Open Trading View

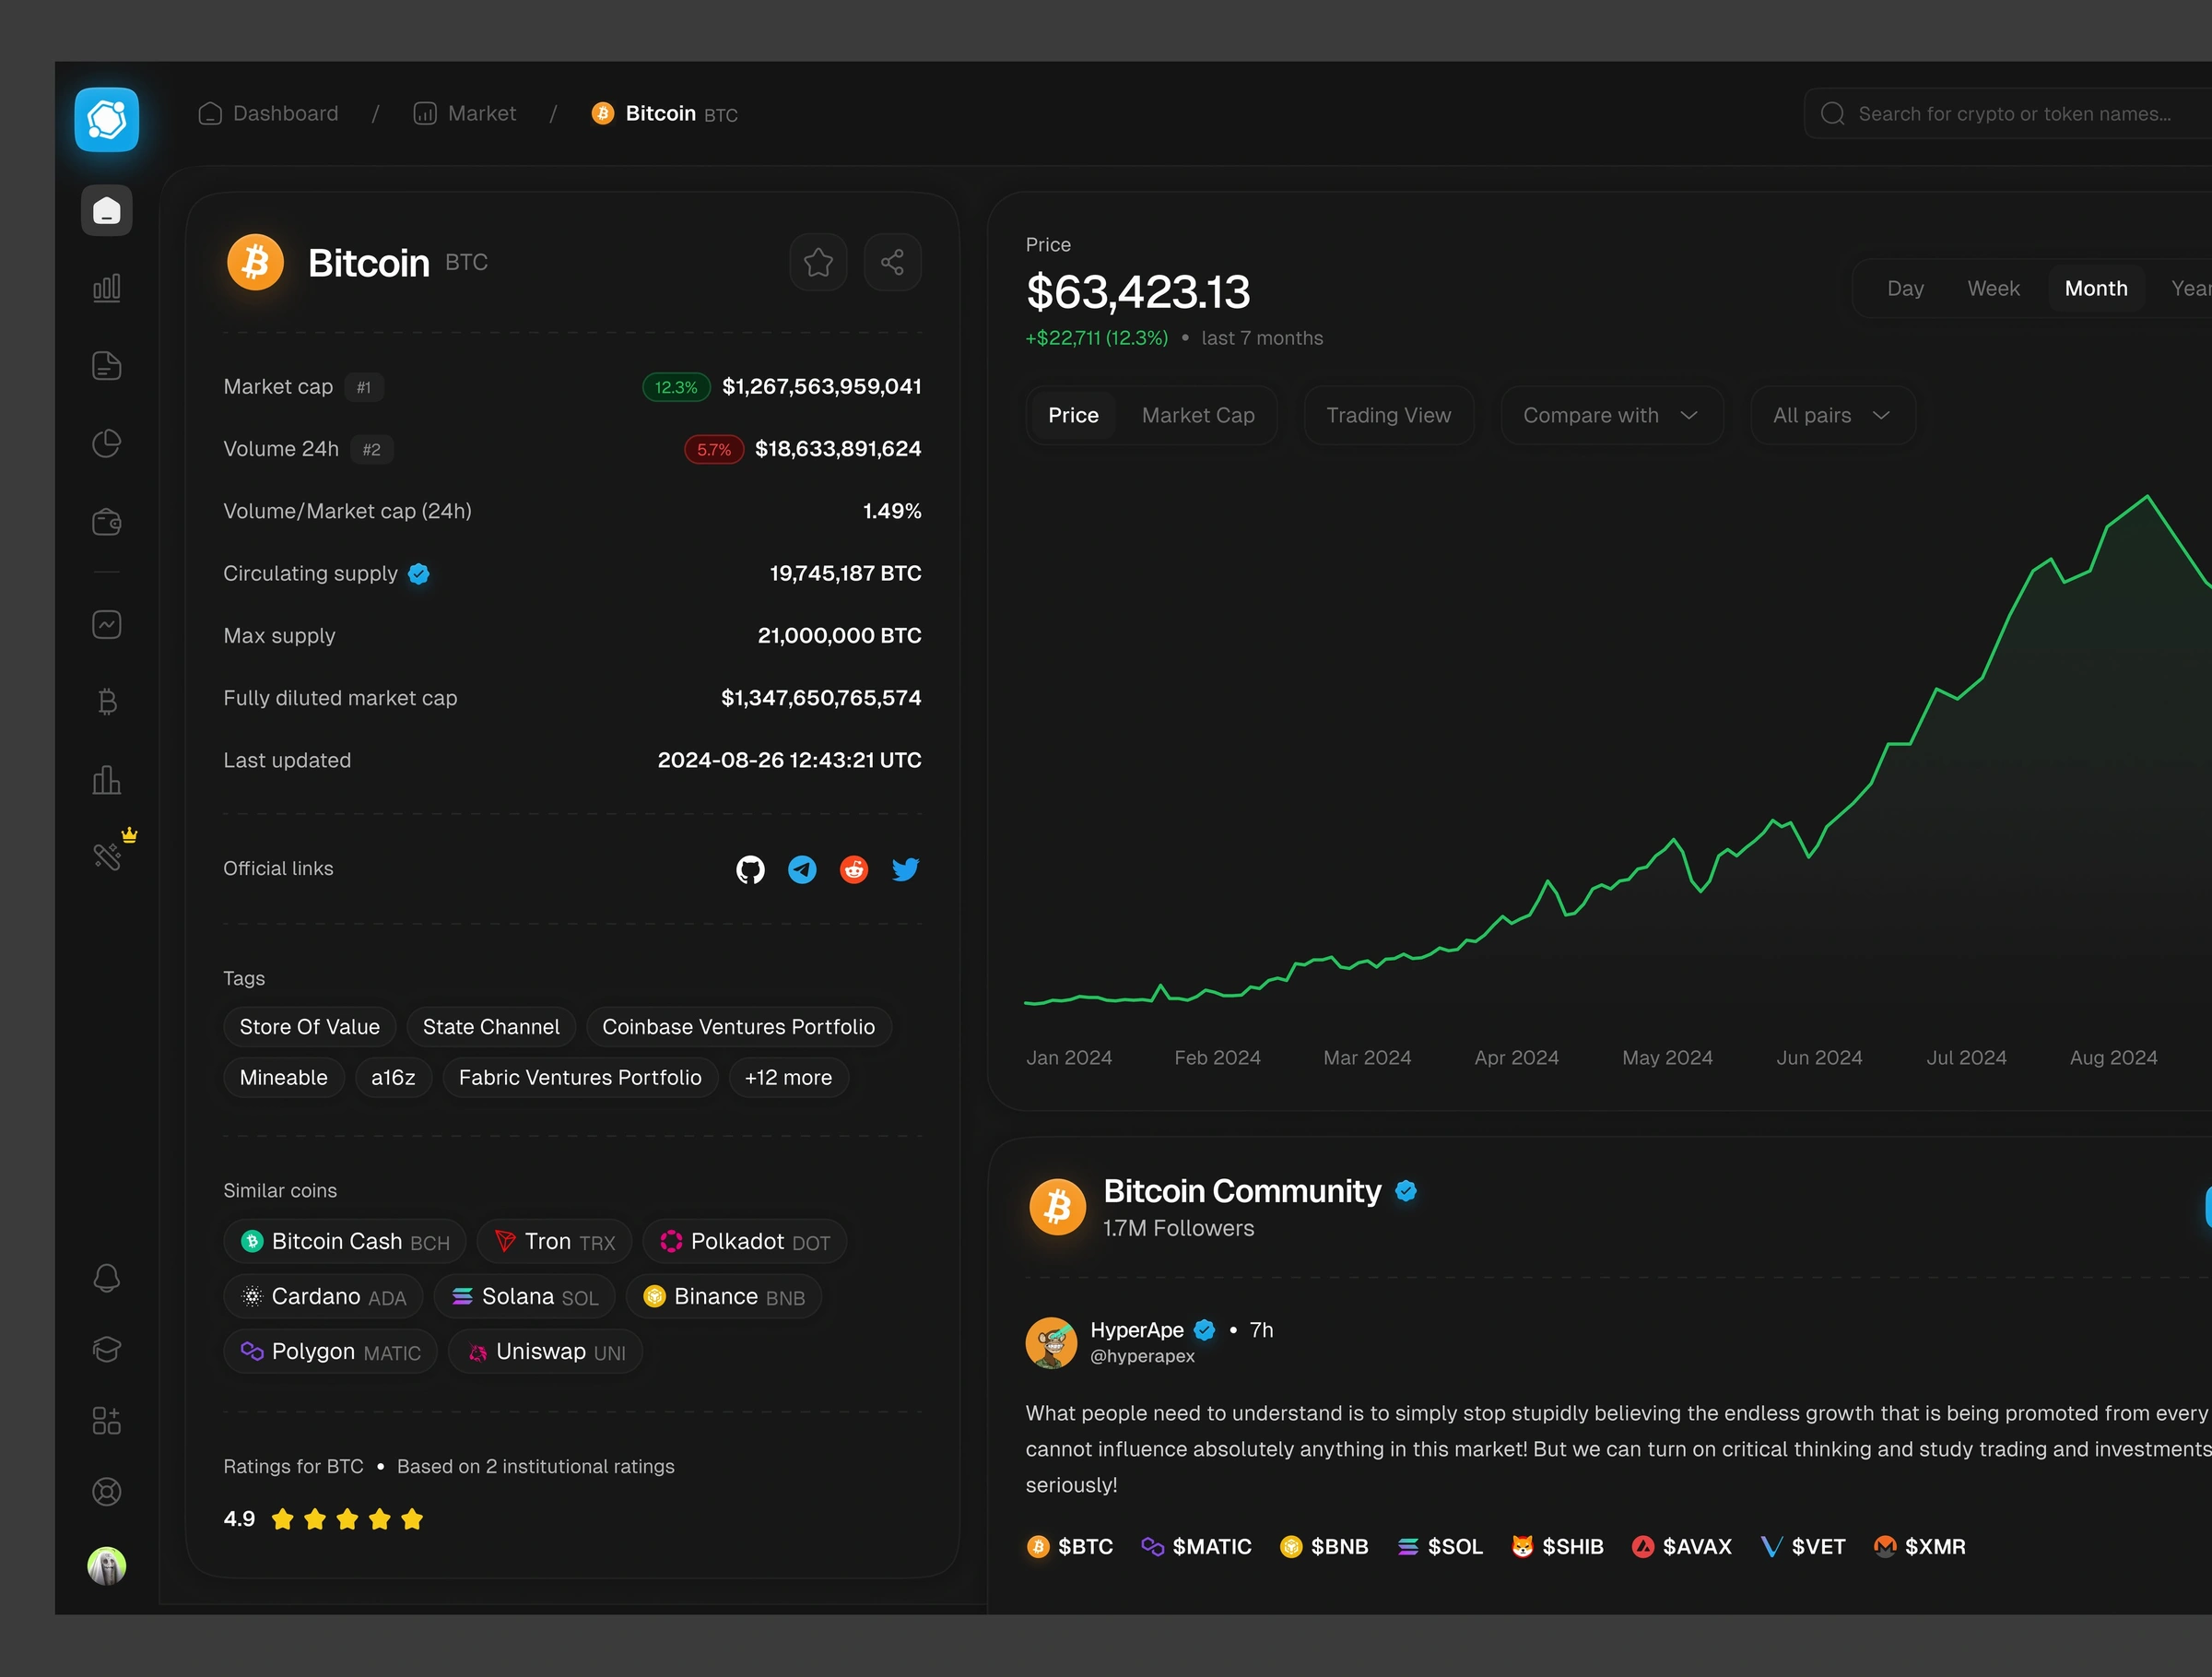1388,416
